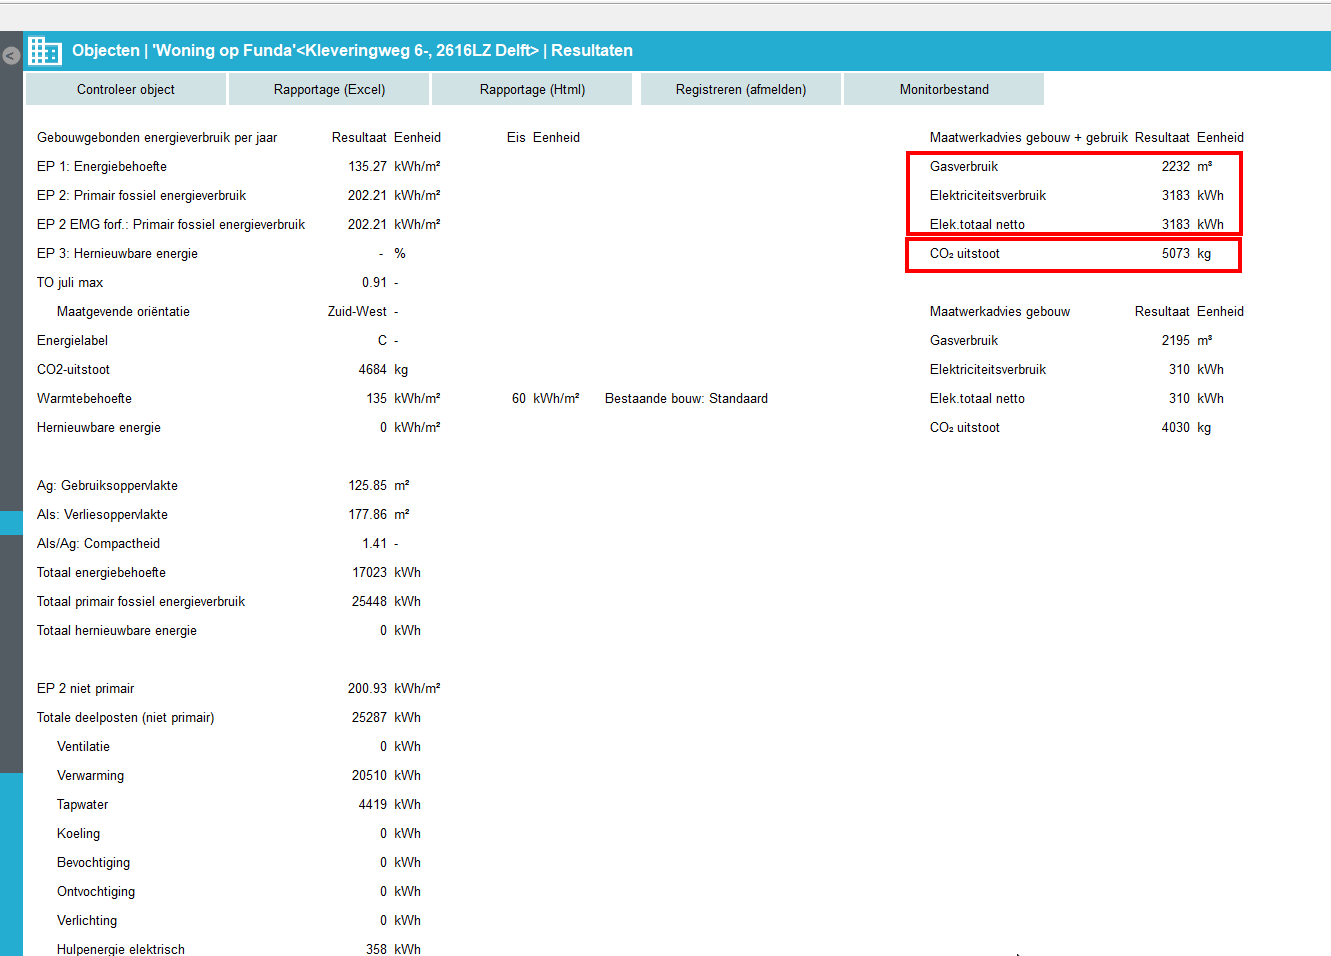Click the Verwarming value 20510
Screen dimensions: 1331x956
point(369,776)
